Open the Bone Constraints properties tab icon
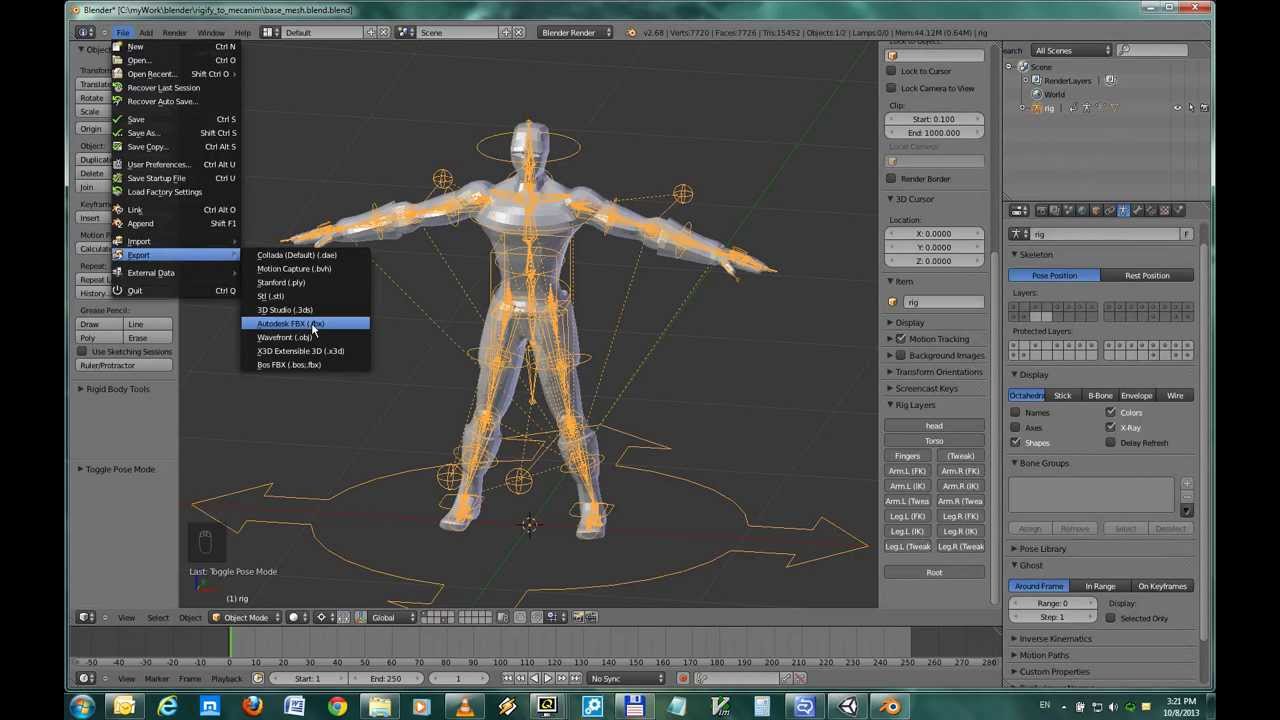 point(1150,210)
